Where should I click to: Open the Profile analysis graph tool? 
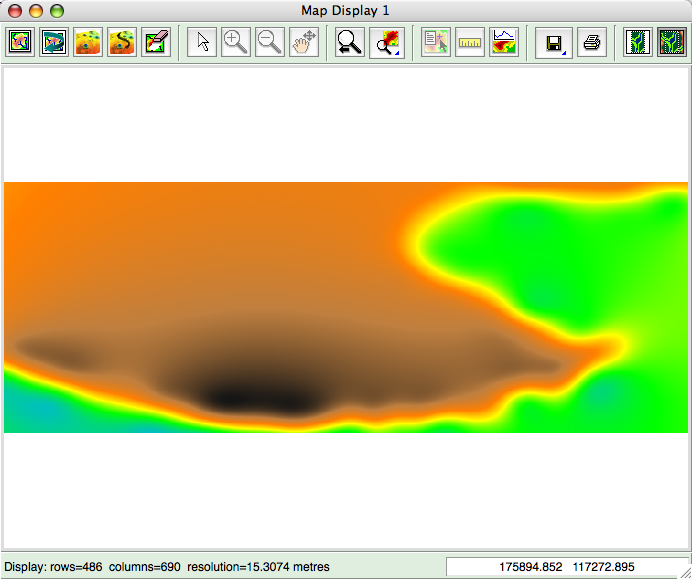503,42
